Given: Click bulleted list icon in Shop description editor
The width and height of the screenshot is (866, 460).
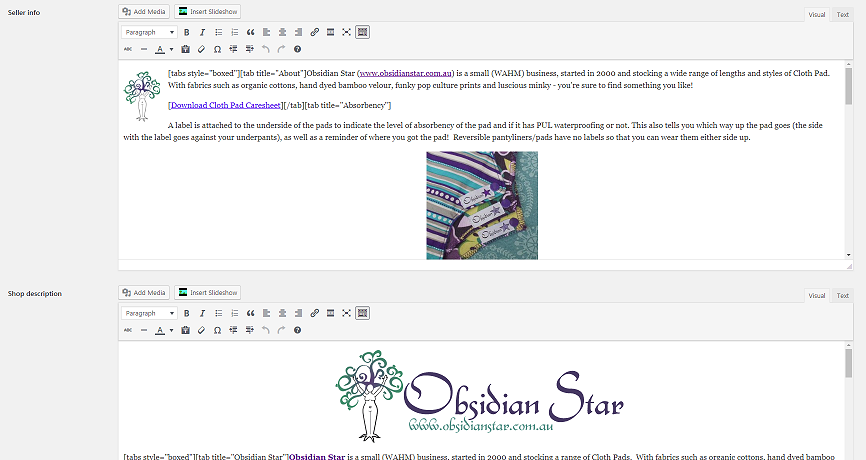Looking at the screenshot, I should tap(219, 313).
